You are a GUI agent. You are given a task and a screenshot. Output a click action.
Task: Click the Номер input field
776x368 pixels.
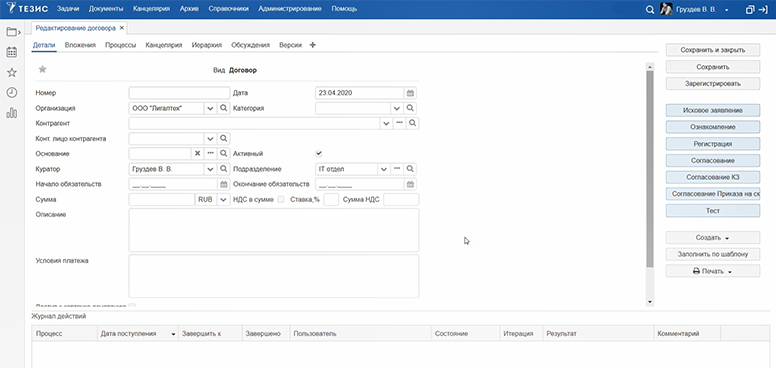pos(179,93)
